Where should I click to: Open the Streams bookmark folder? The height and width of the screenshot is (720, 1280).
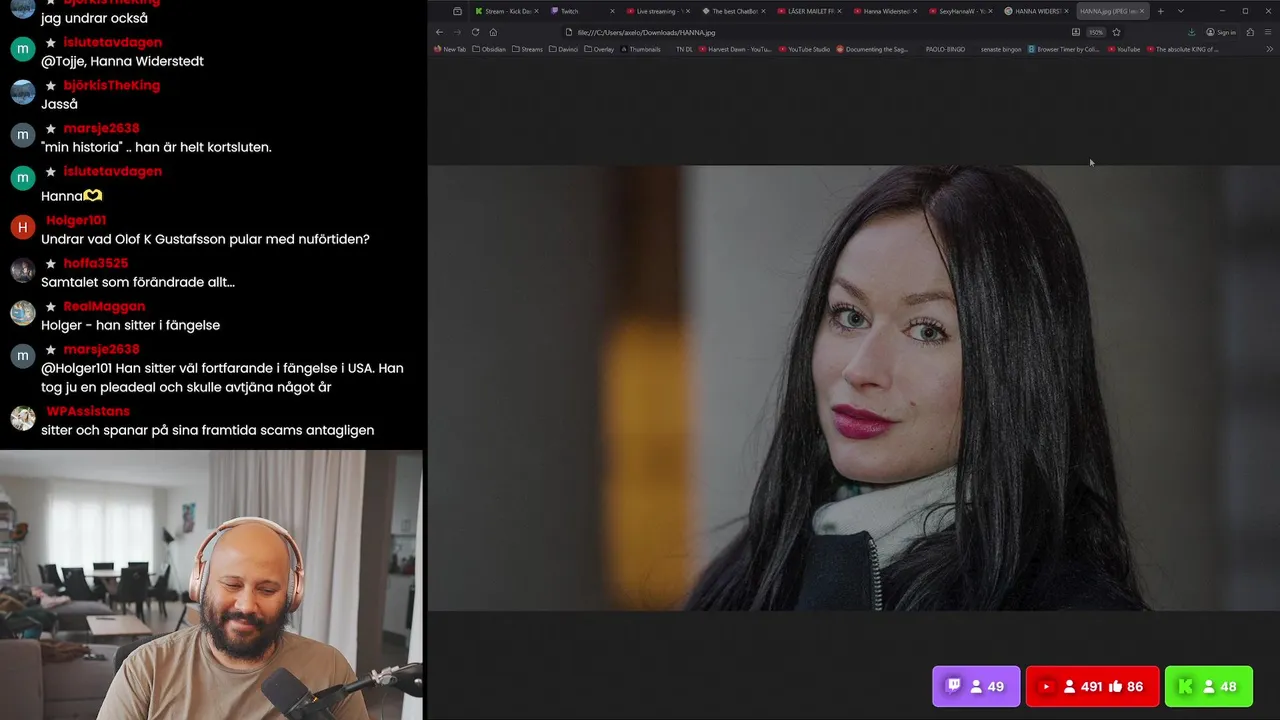coord(527,49)
